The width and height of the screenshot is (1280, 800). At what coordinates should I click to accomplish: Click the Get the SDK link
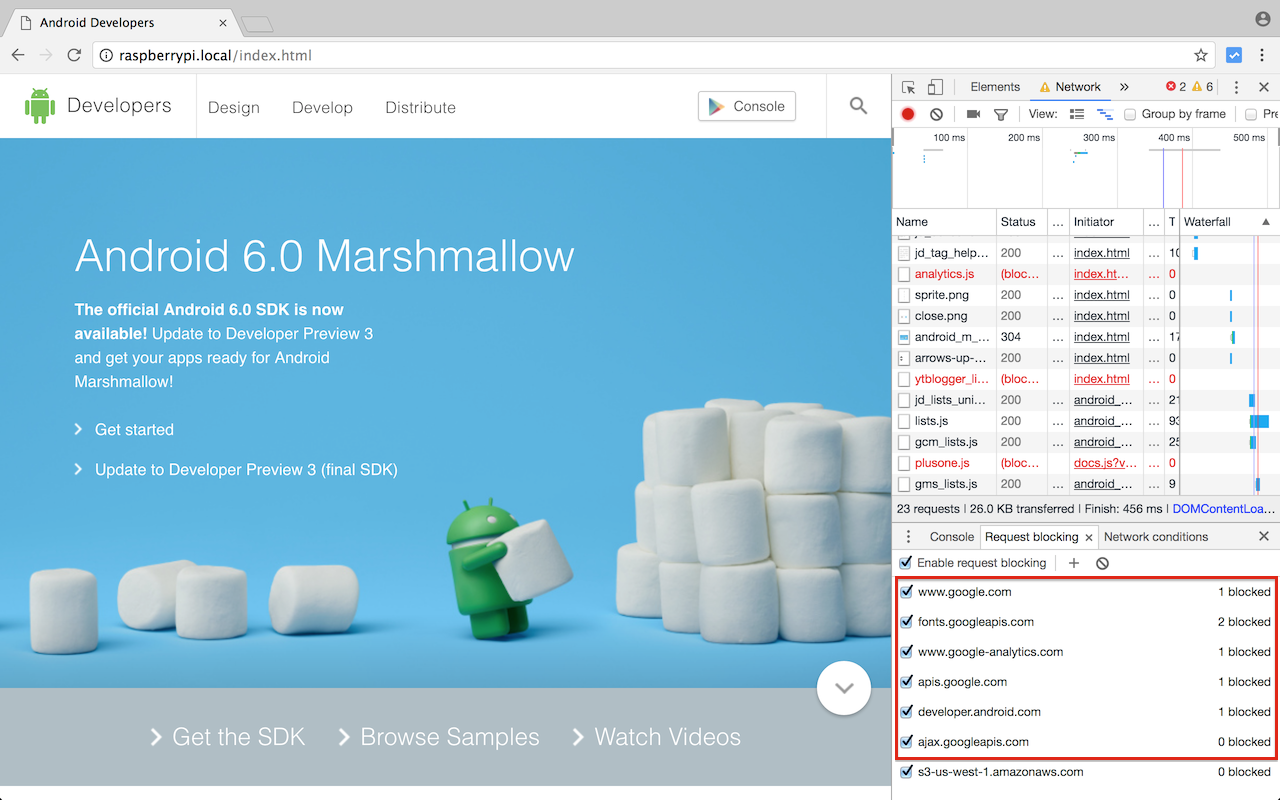[x=238, y=737]
